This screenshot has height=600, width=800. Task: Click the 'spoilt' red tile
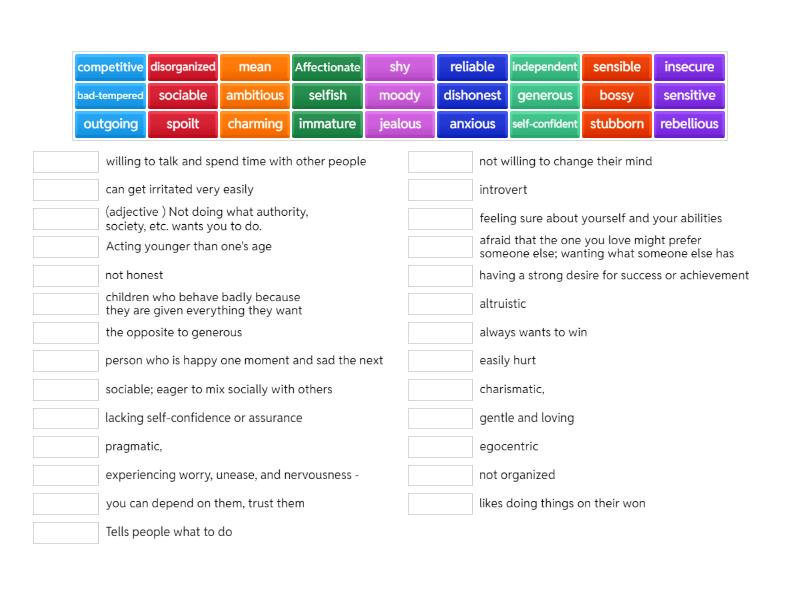tap(183, 125)
